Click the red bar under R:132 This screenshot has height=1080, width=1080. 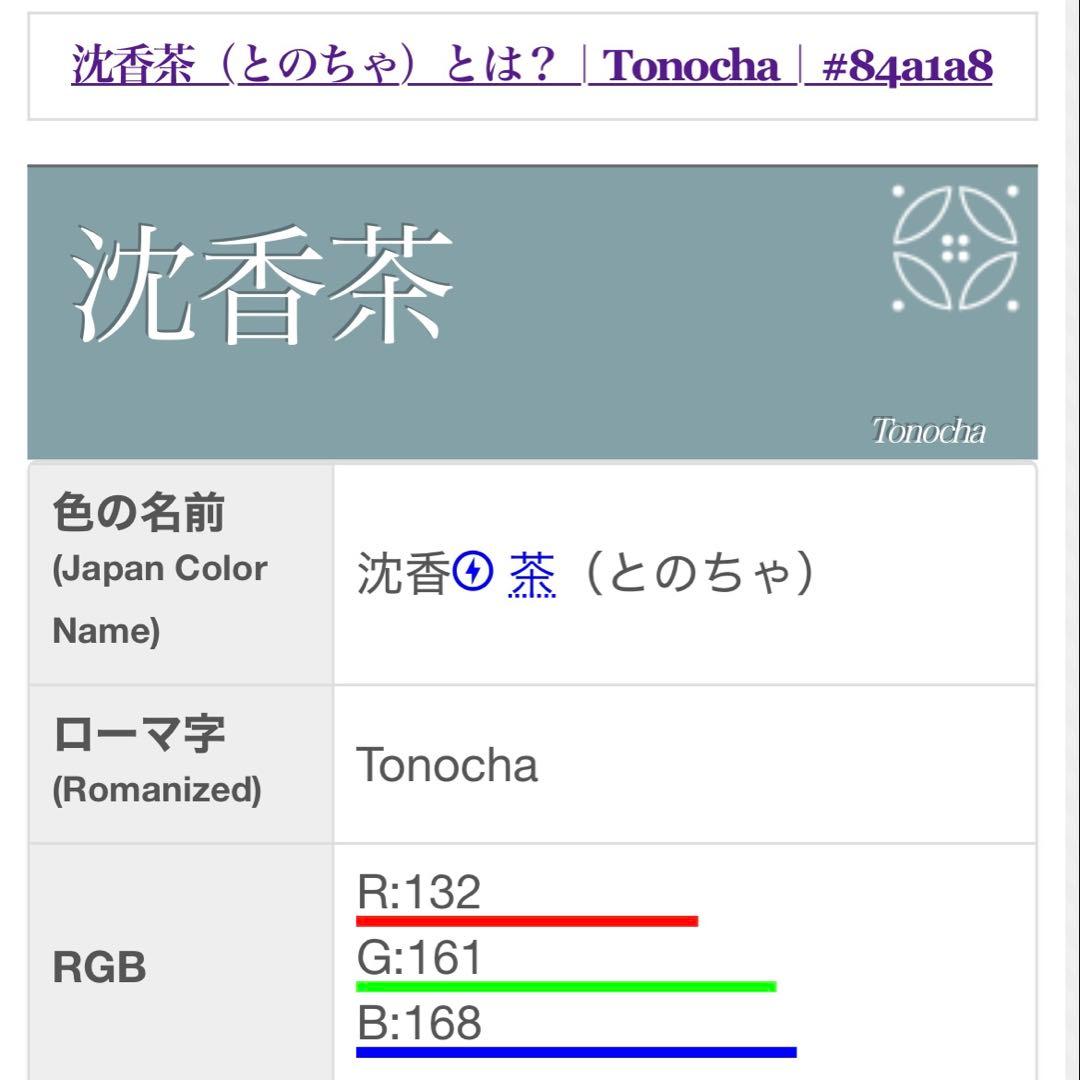point(530,920)
